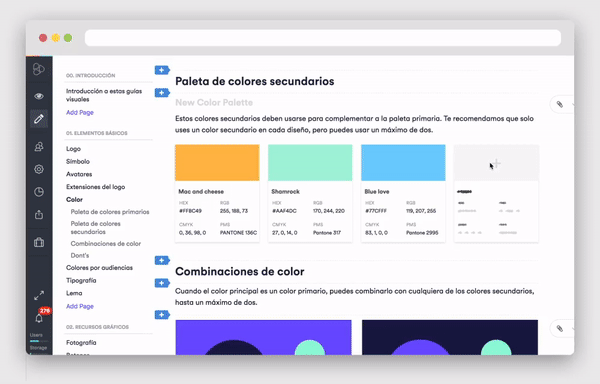600x384 pixels.
Task: Open the Lema page
Action: [x=74, y=293]
